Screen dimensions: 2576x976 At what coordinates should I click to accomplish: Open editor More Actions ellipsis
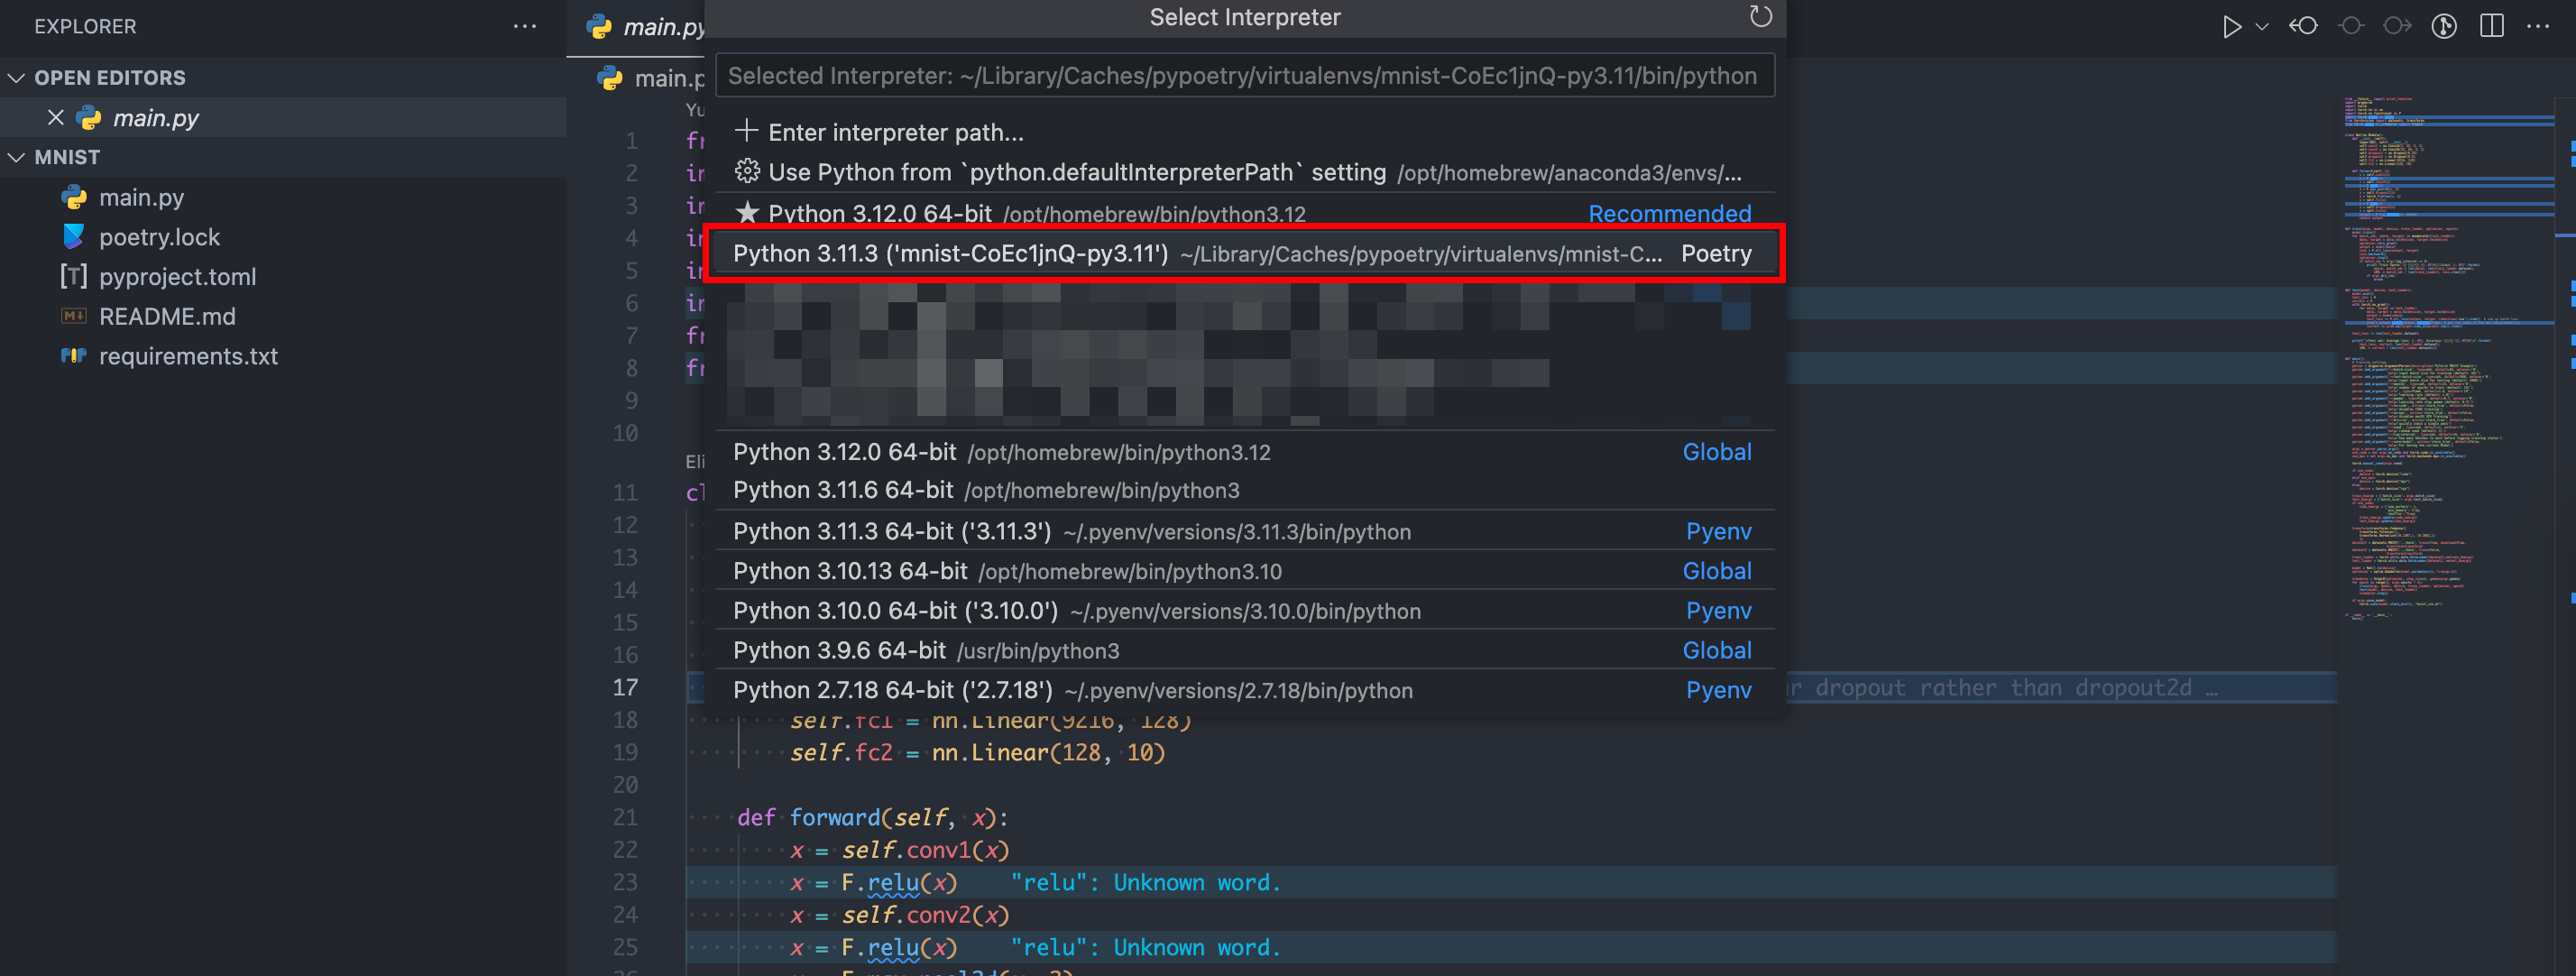coord(2538,27)
